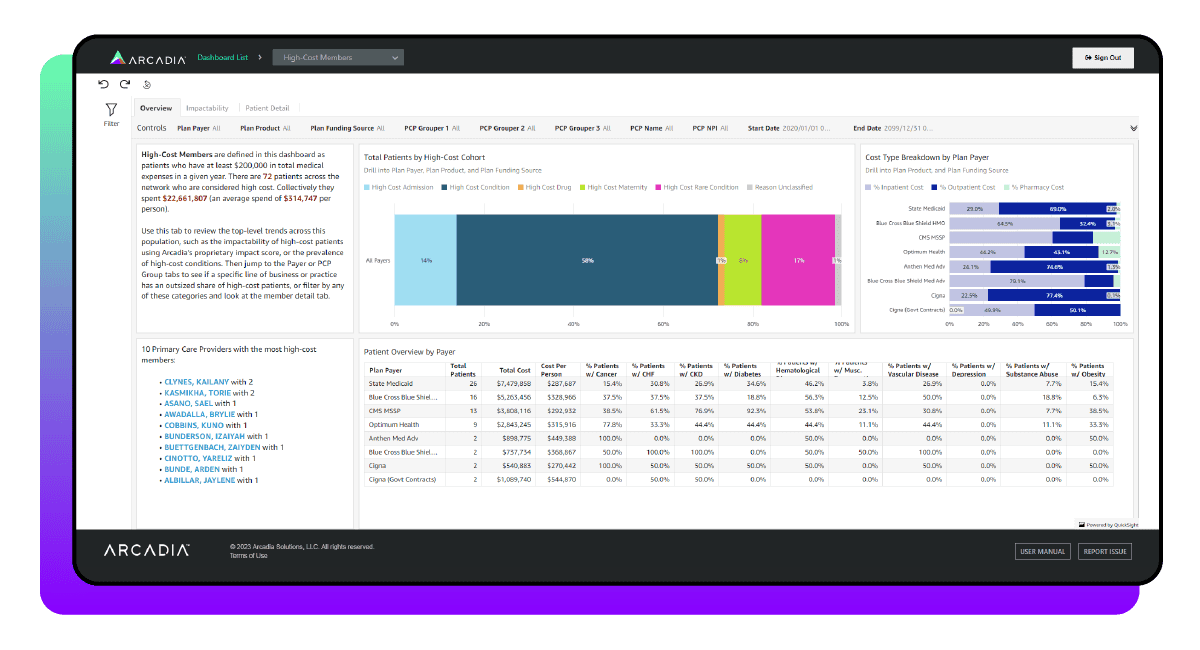Click the Report Issue button

pos(1105,552)
